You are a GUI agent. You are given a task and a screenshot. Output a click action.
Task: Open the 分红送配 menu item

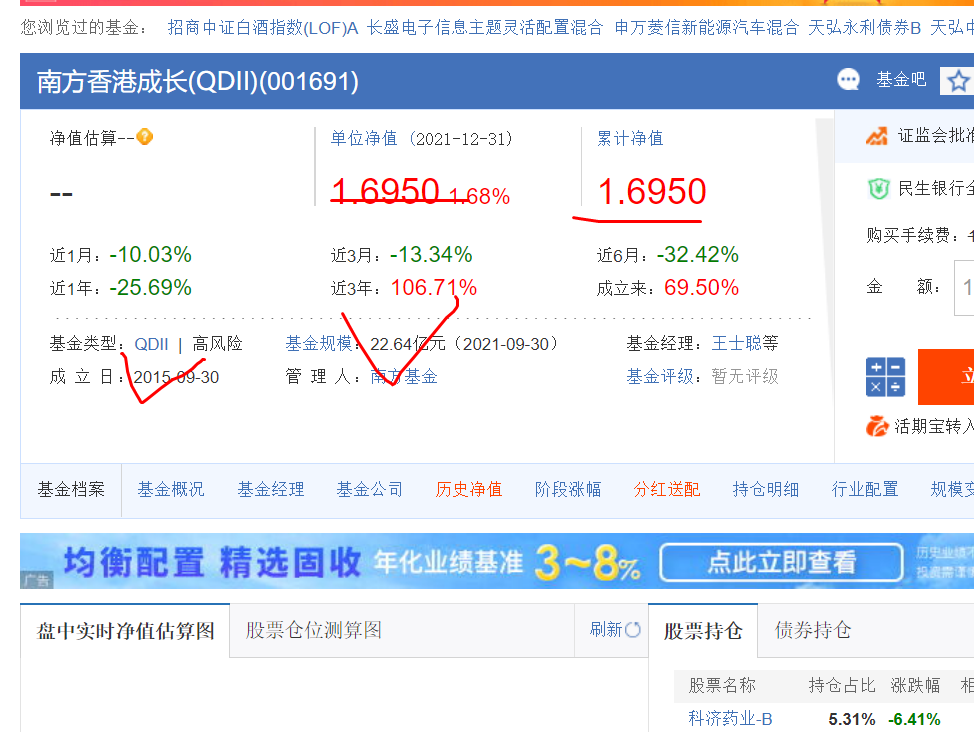(667, 490)
